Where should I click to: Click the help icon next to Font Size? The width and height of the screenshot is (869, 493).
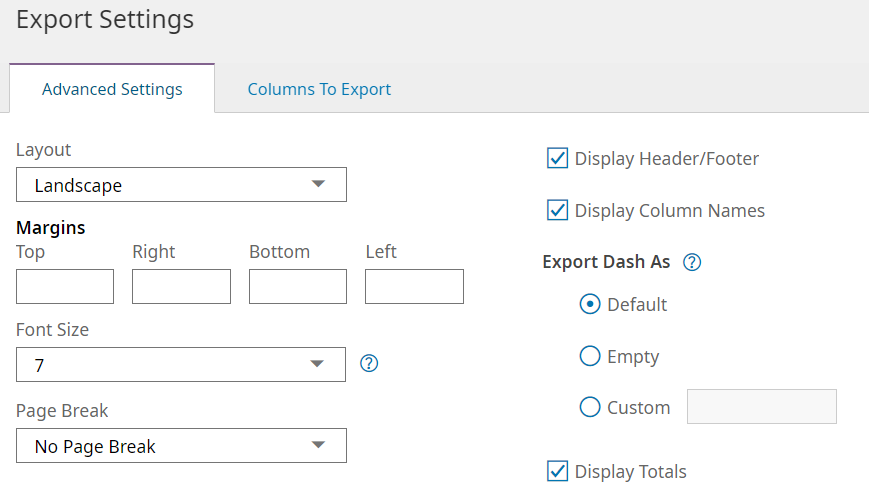click(369, 363)
